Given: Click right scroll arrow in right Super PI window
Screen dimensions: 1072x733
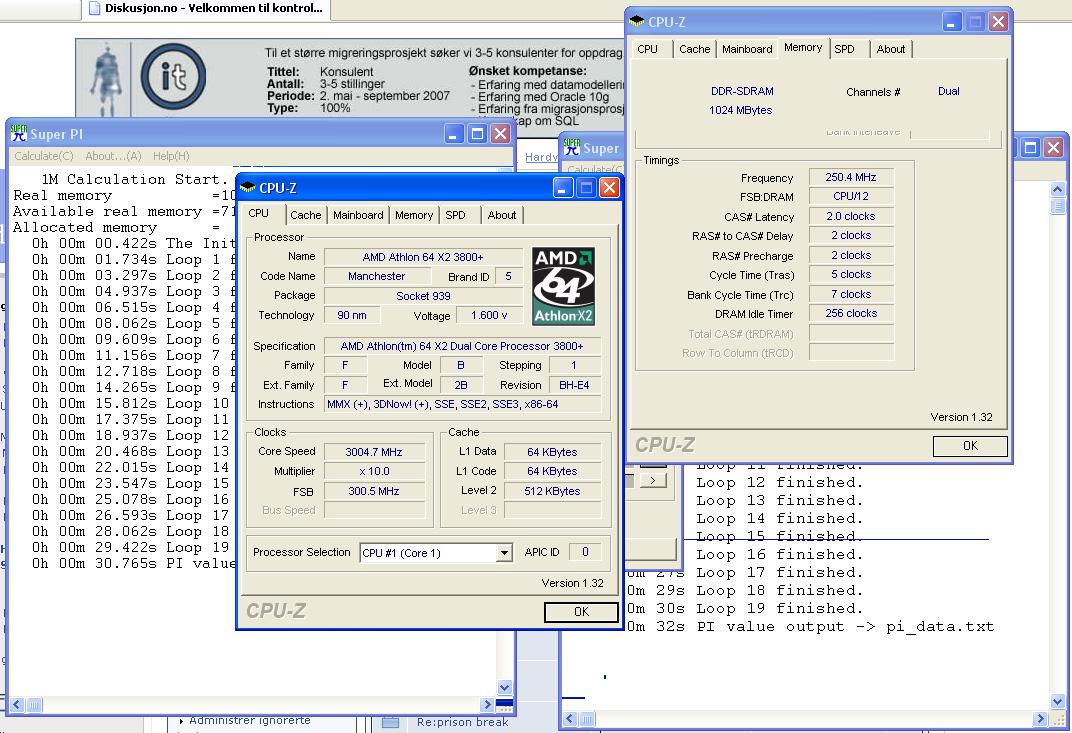Looking at the screenshot, I should [1041, 719].
